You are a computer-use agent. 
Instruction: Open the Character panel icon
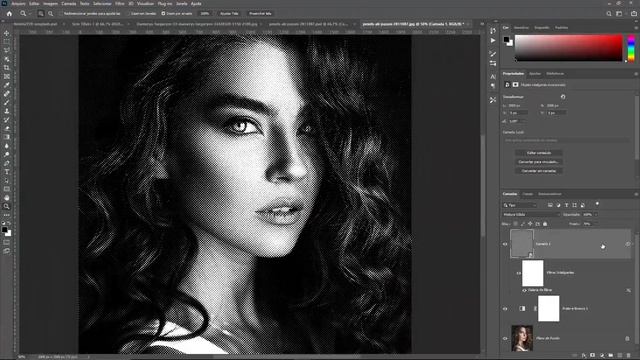click(x=493, y=76)
